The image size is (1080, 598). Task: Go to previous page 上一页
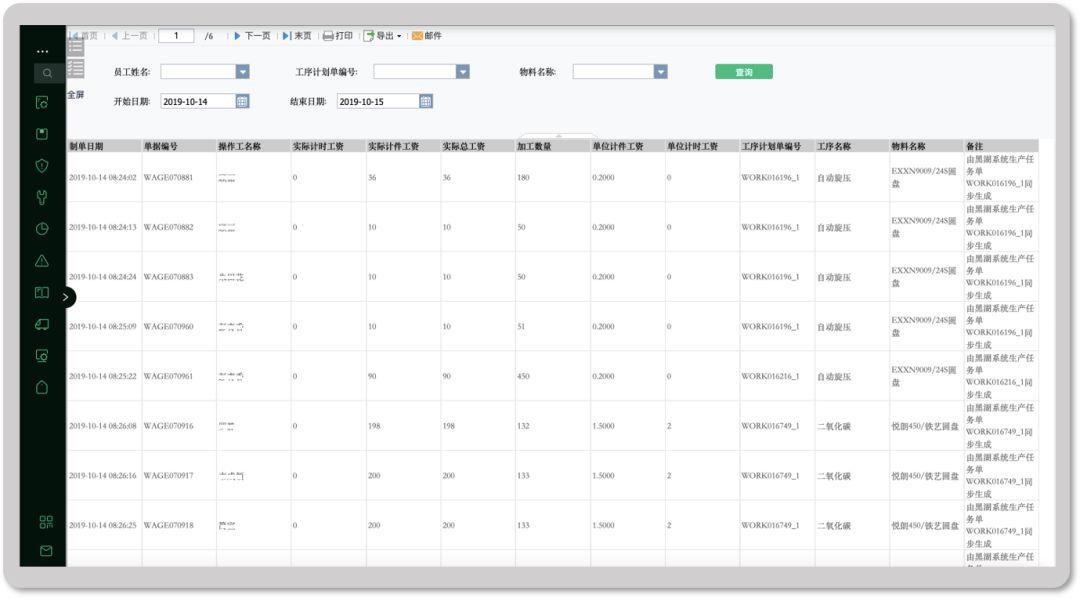click(129, 35)
